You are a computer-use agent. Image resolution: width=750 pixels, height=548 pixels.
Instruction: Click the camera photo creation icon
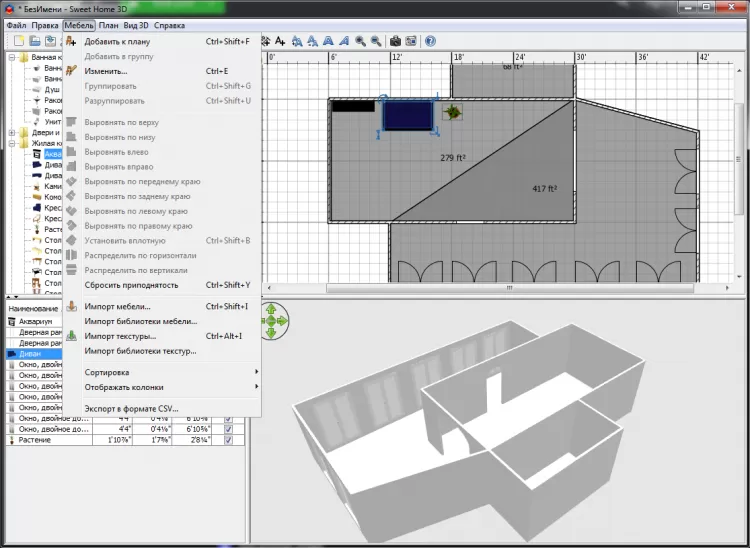395,41
